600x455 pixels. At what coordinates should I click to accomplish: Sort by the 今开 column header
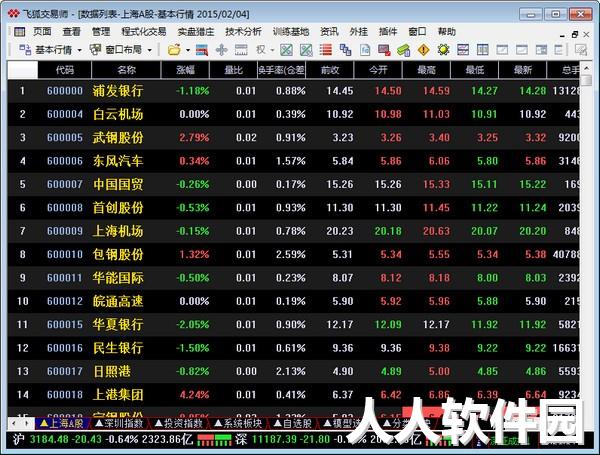(378, 70)
